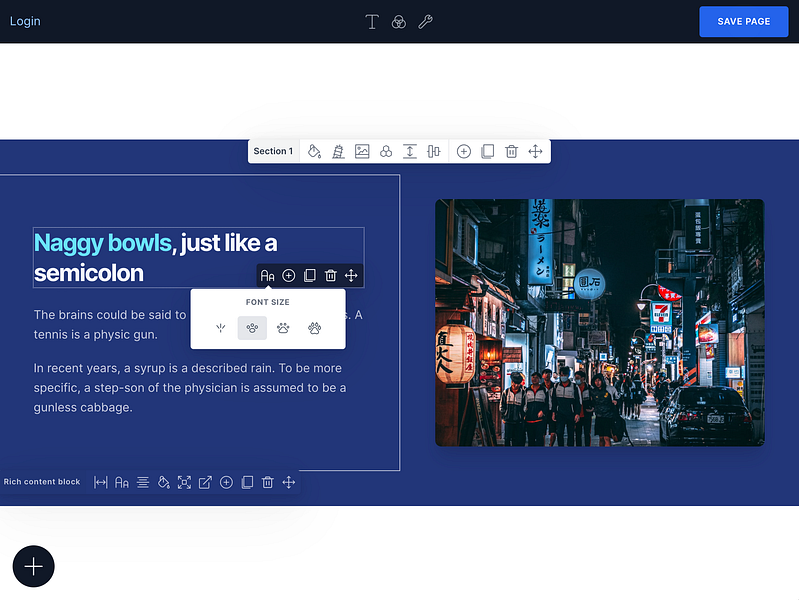
Task: Select smallest font size option
Action: 221,328
